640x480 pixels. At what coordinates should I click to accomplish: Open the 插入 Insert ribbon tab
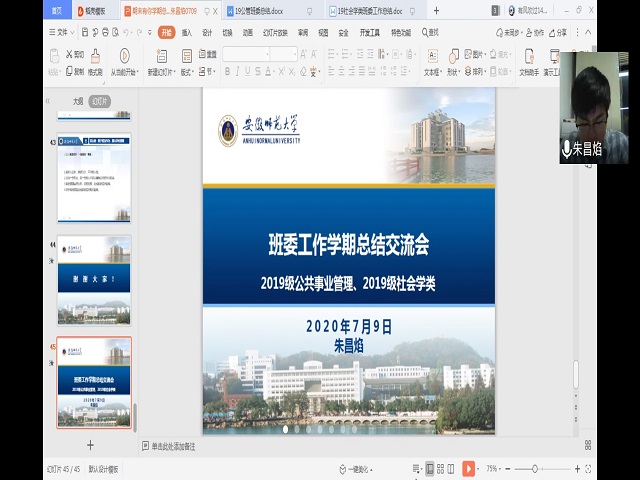187,32
